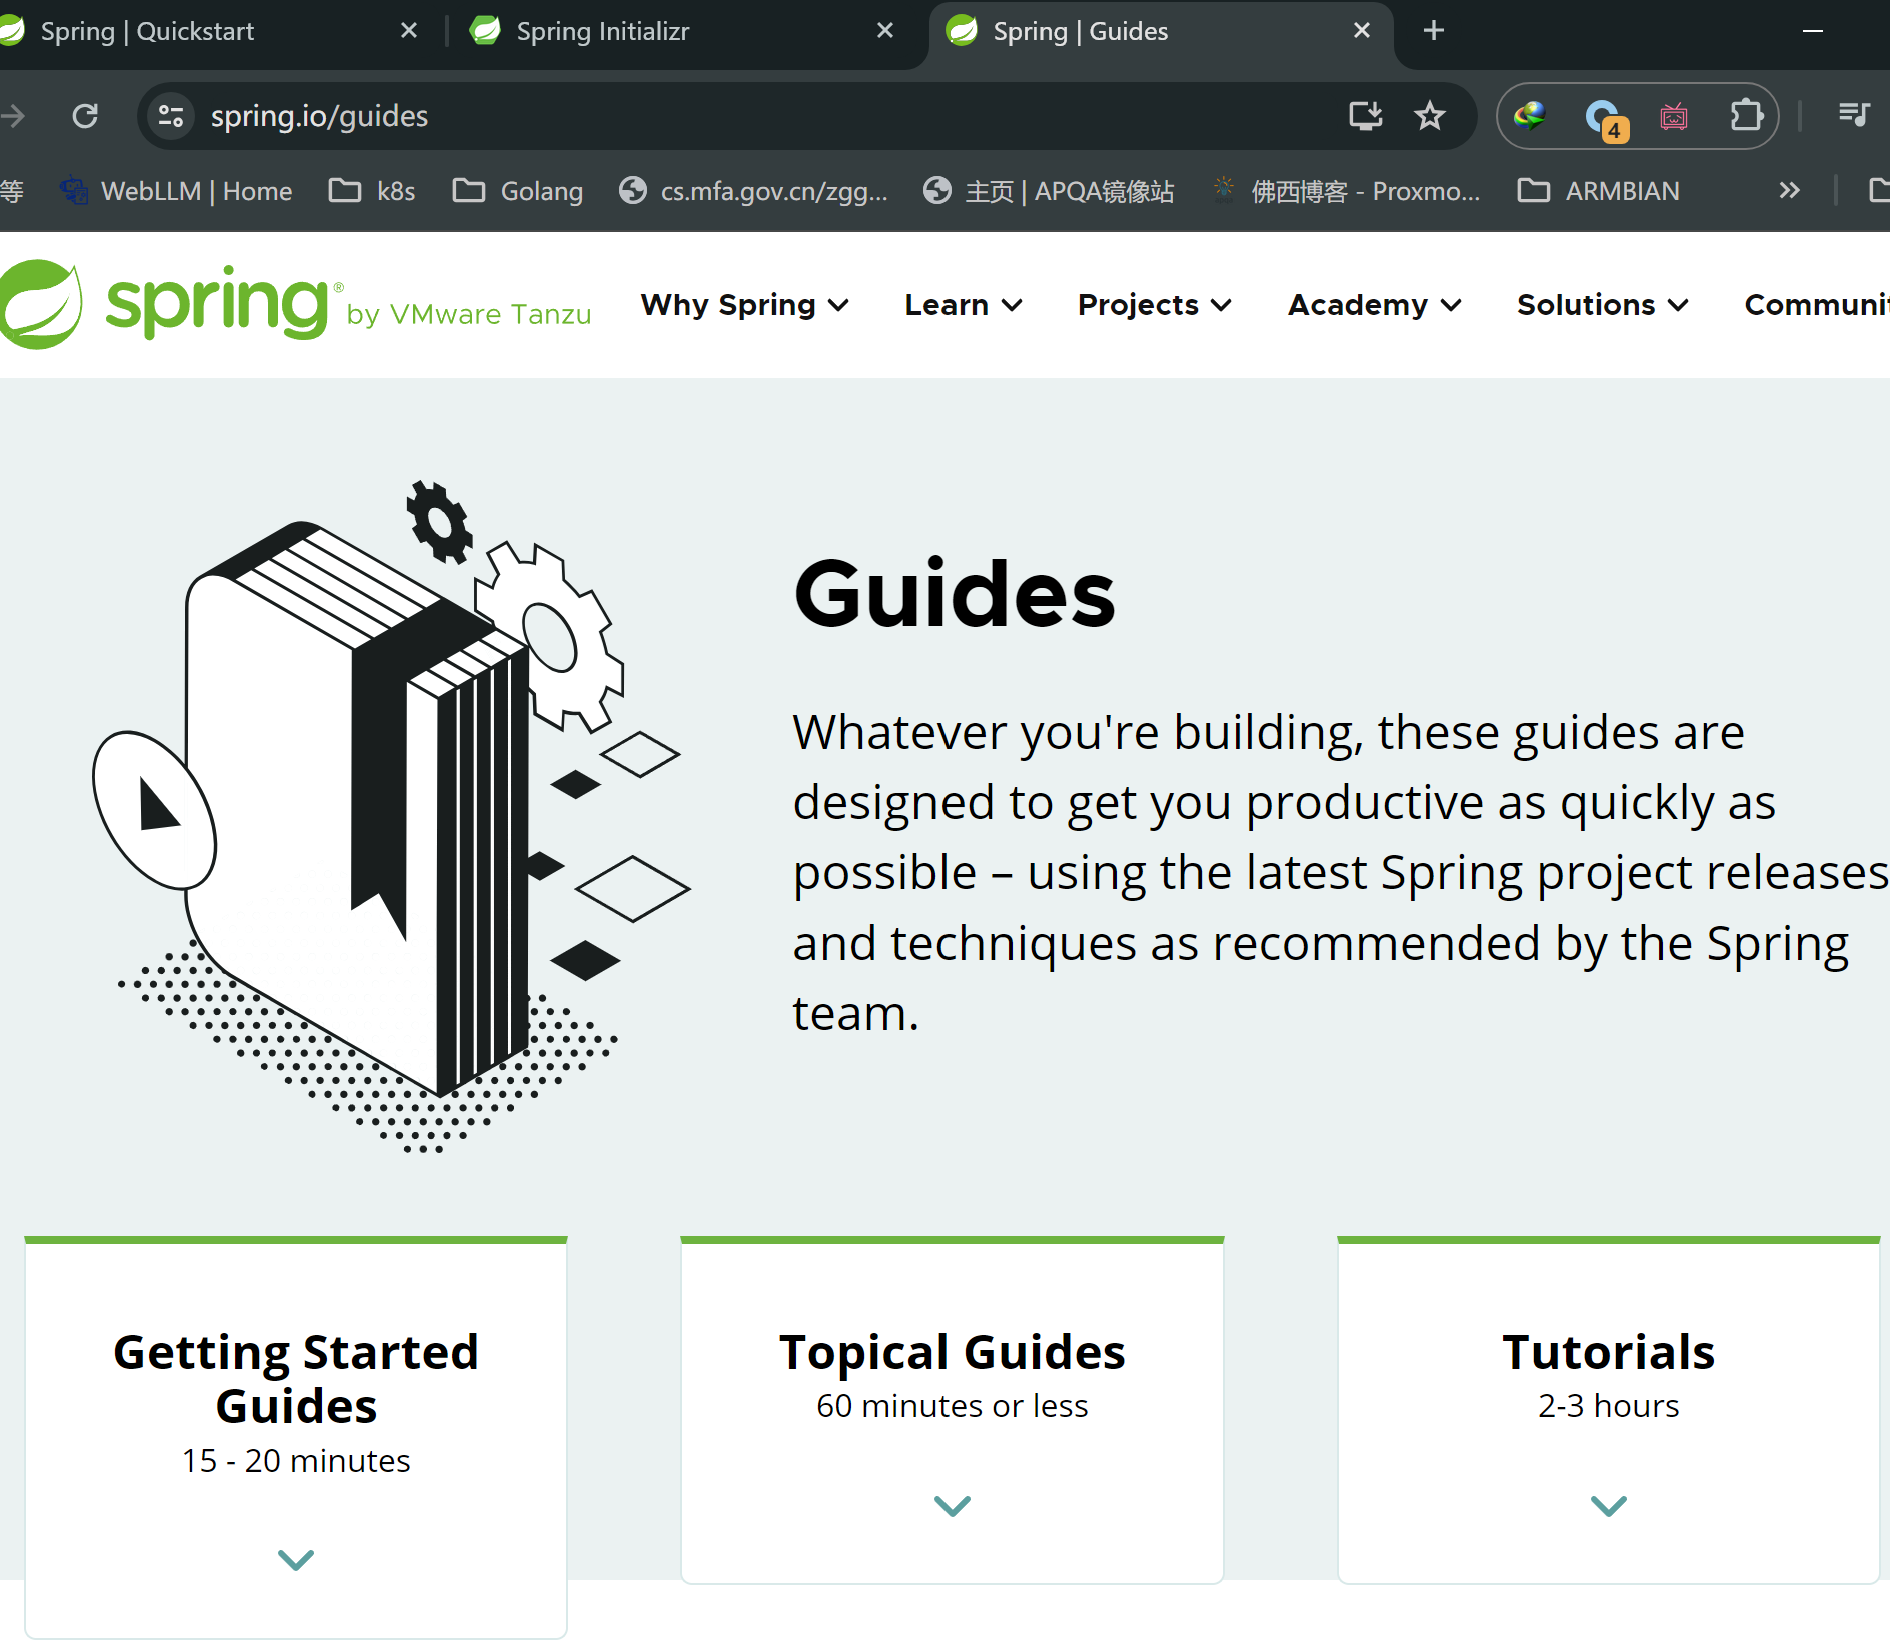Click the Topical Guides heading
Image resolution: width=1890 pixels, height=1646 pixels.
pyautogui.click(x=952, y=1352)
